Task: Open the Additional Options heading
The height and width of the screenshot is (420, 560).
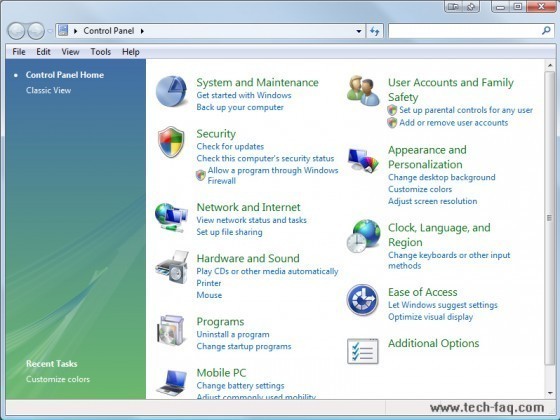Action: point(434,343)
